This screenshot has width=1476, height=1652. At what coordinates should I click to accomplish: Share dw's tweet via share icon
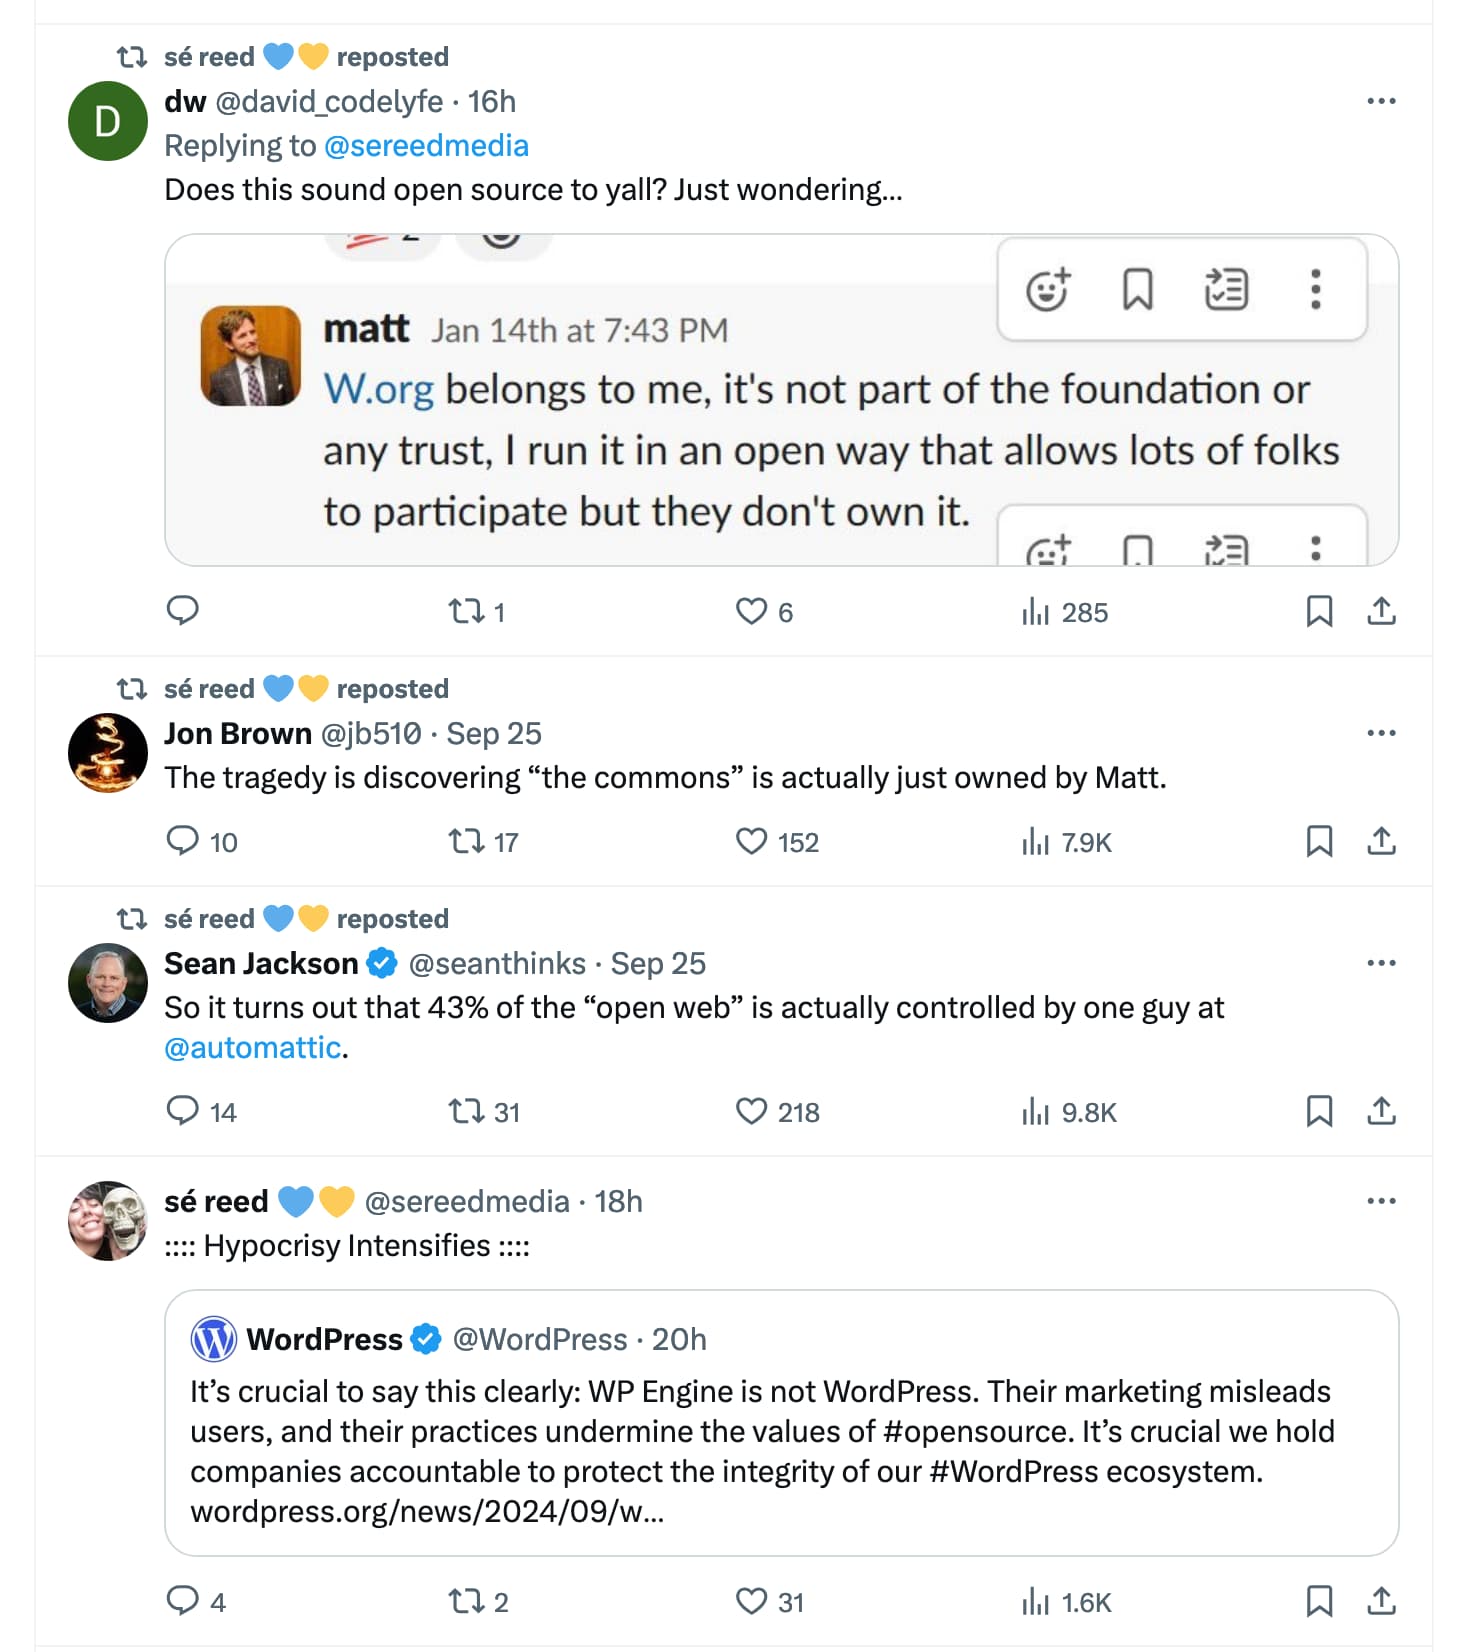[1381, 611]
